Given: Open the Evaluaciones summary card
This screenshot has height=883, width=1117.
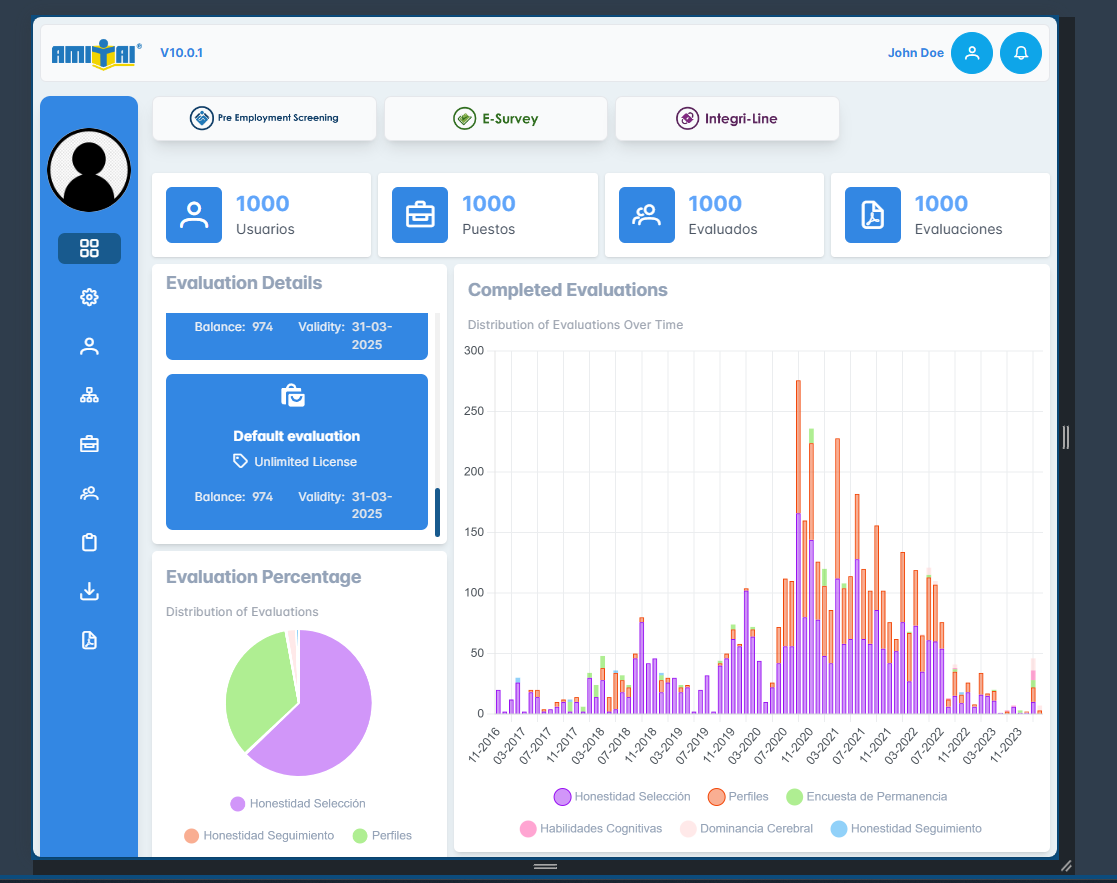Looking at the screenshot, I should click(x=940, y=215).
